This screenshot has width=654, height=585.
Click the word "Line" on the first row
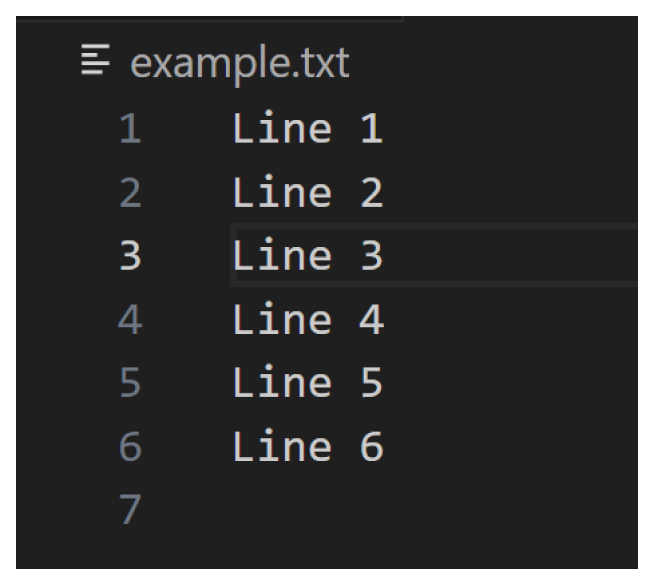point(282,129)
